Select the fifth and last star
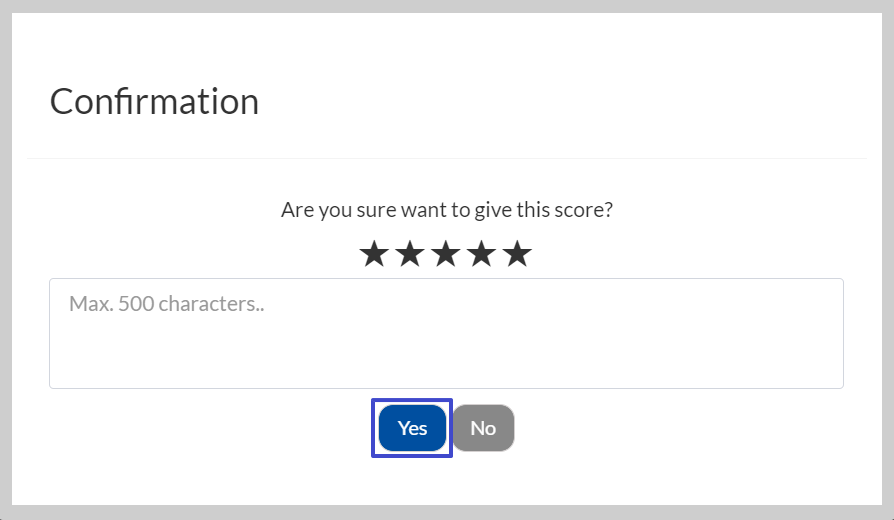 [518, 253]
